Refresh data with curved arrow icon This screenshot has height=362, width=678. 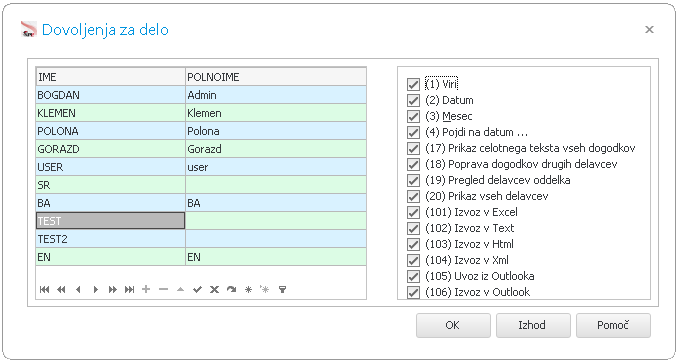(231, 290)
